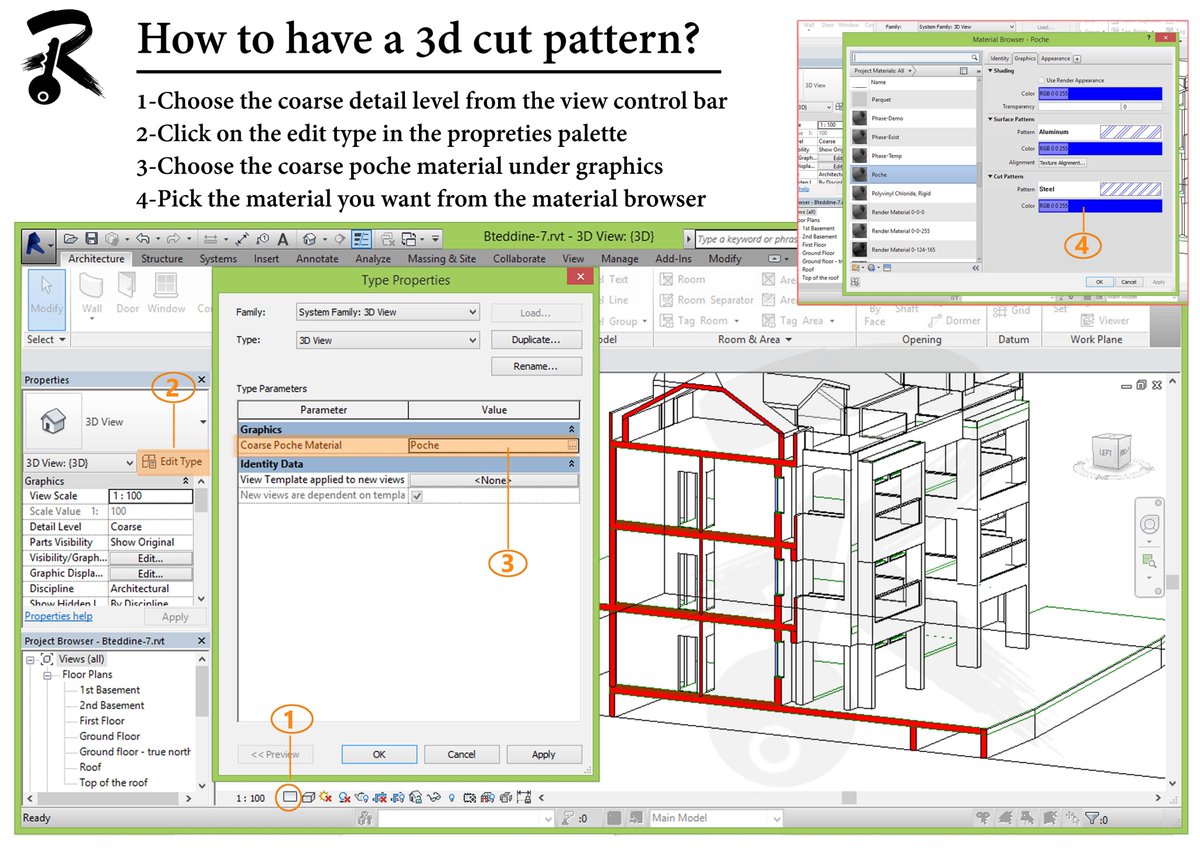This screenshot has width=1200, height=848.
Task: Collapse the Floor Plans tree node
Action: (x=47, y=675)
